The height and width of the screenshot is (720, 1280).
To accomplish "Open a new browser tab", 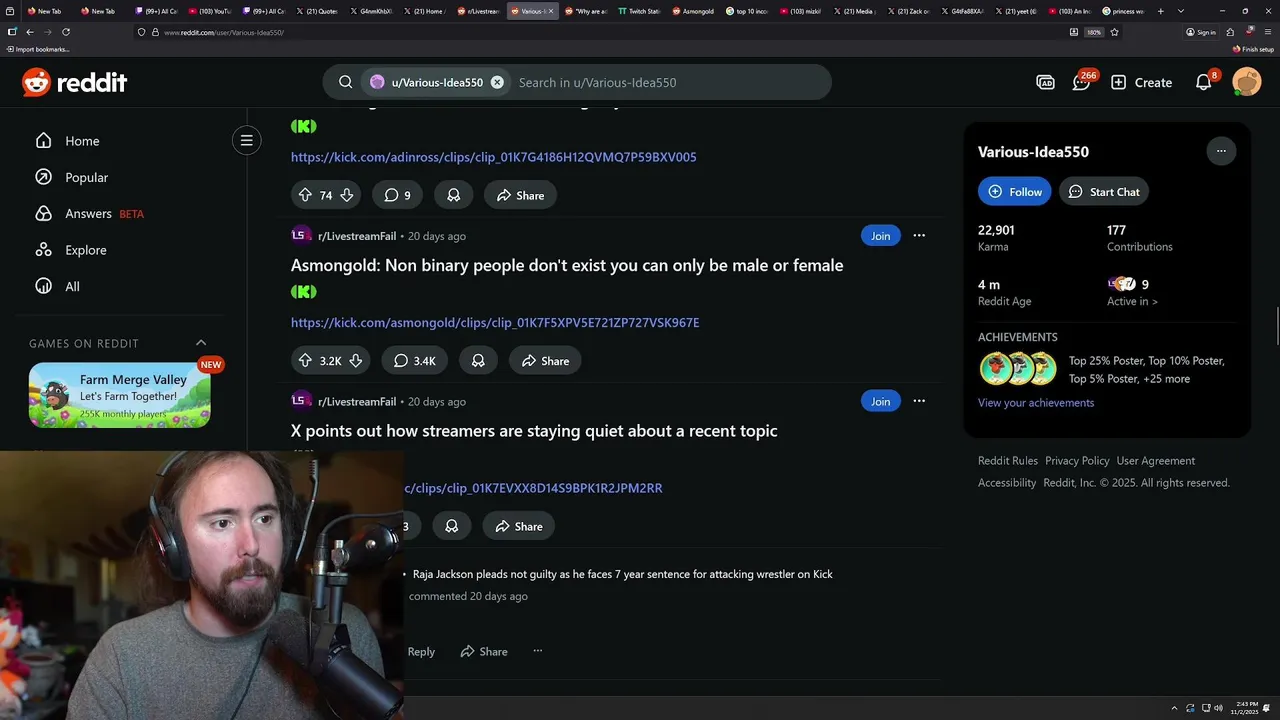I will [1160, 11].
